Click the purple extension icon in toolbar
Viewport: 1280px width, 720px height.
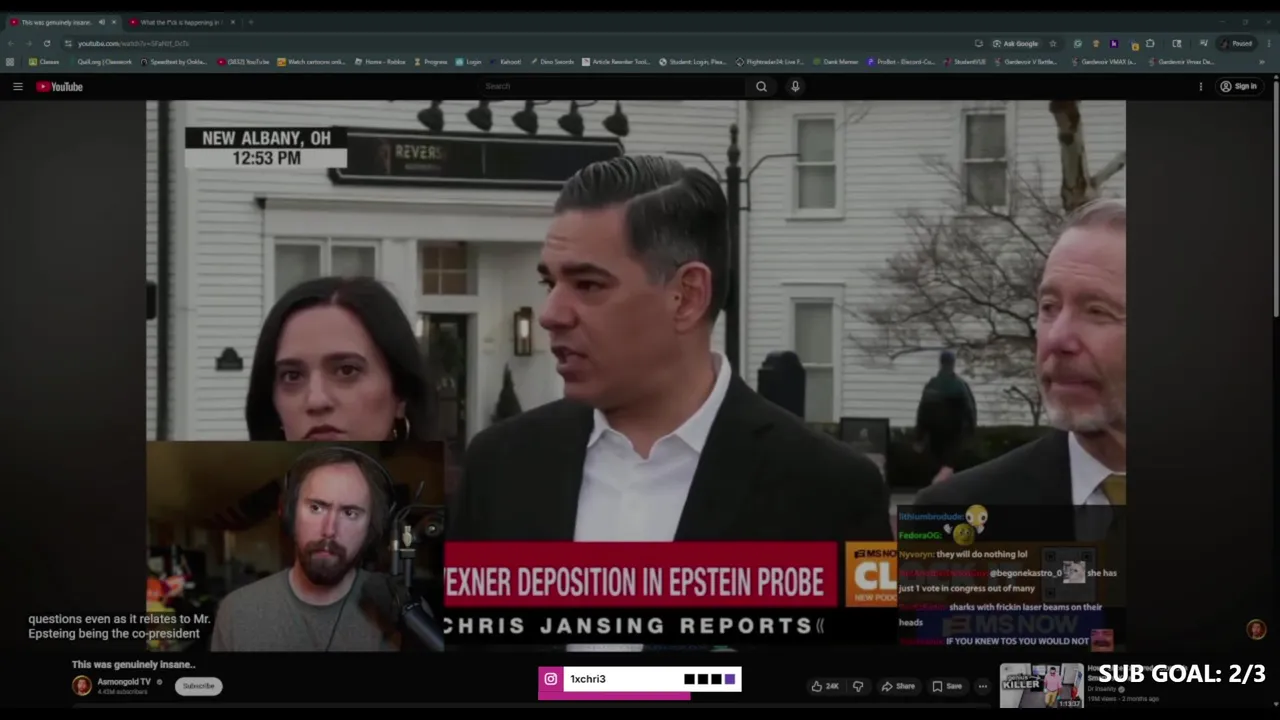[1113, 44]
